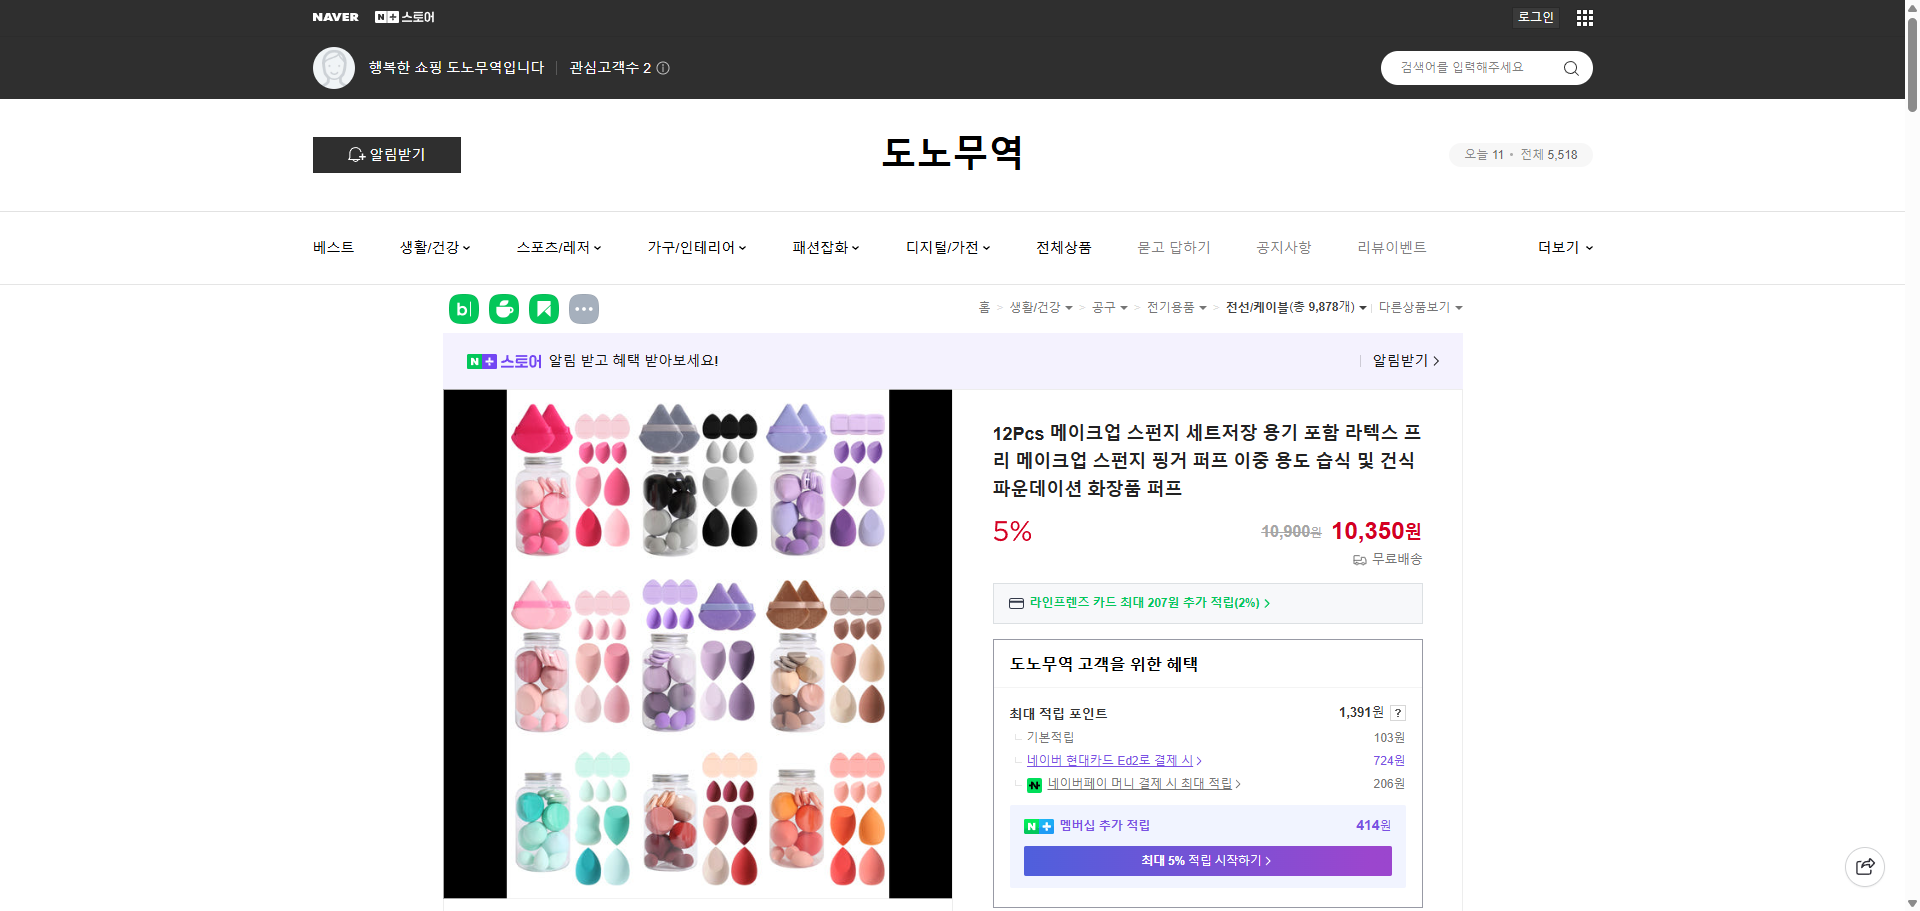Enable store notifications via 알림받기 bell button
Screen dimensions: 1920x911
pyautogui.click(x=386, y=155)
